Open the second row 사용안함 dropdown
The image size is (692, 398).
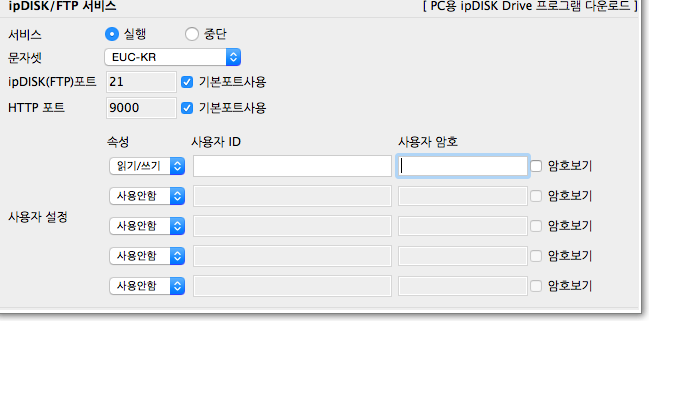click(147, 196)
